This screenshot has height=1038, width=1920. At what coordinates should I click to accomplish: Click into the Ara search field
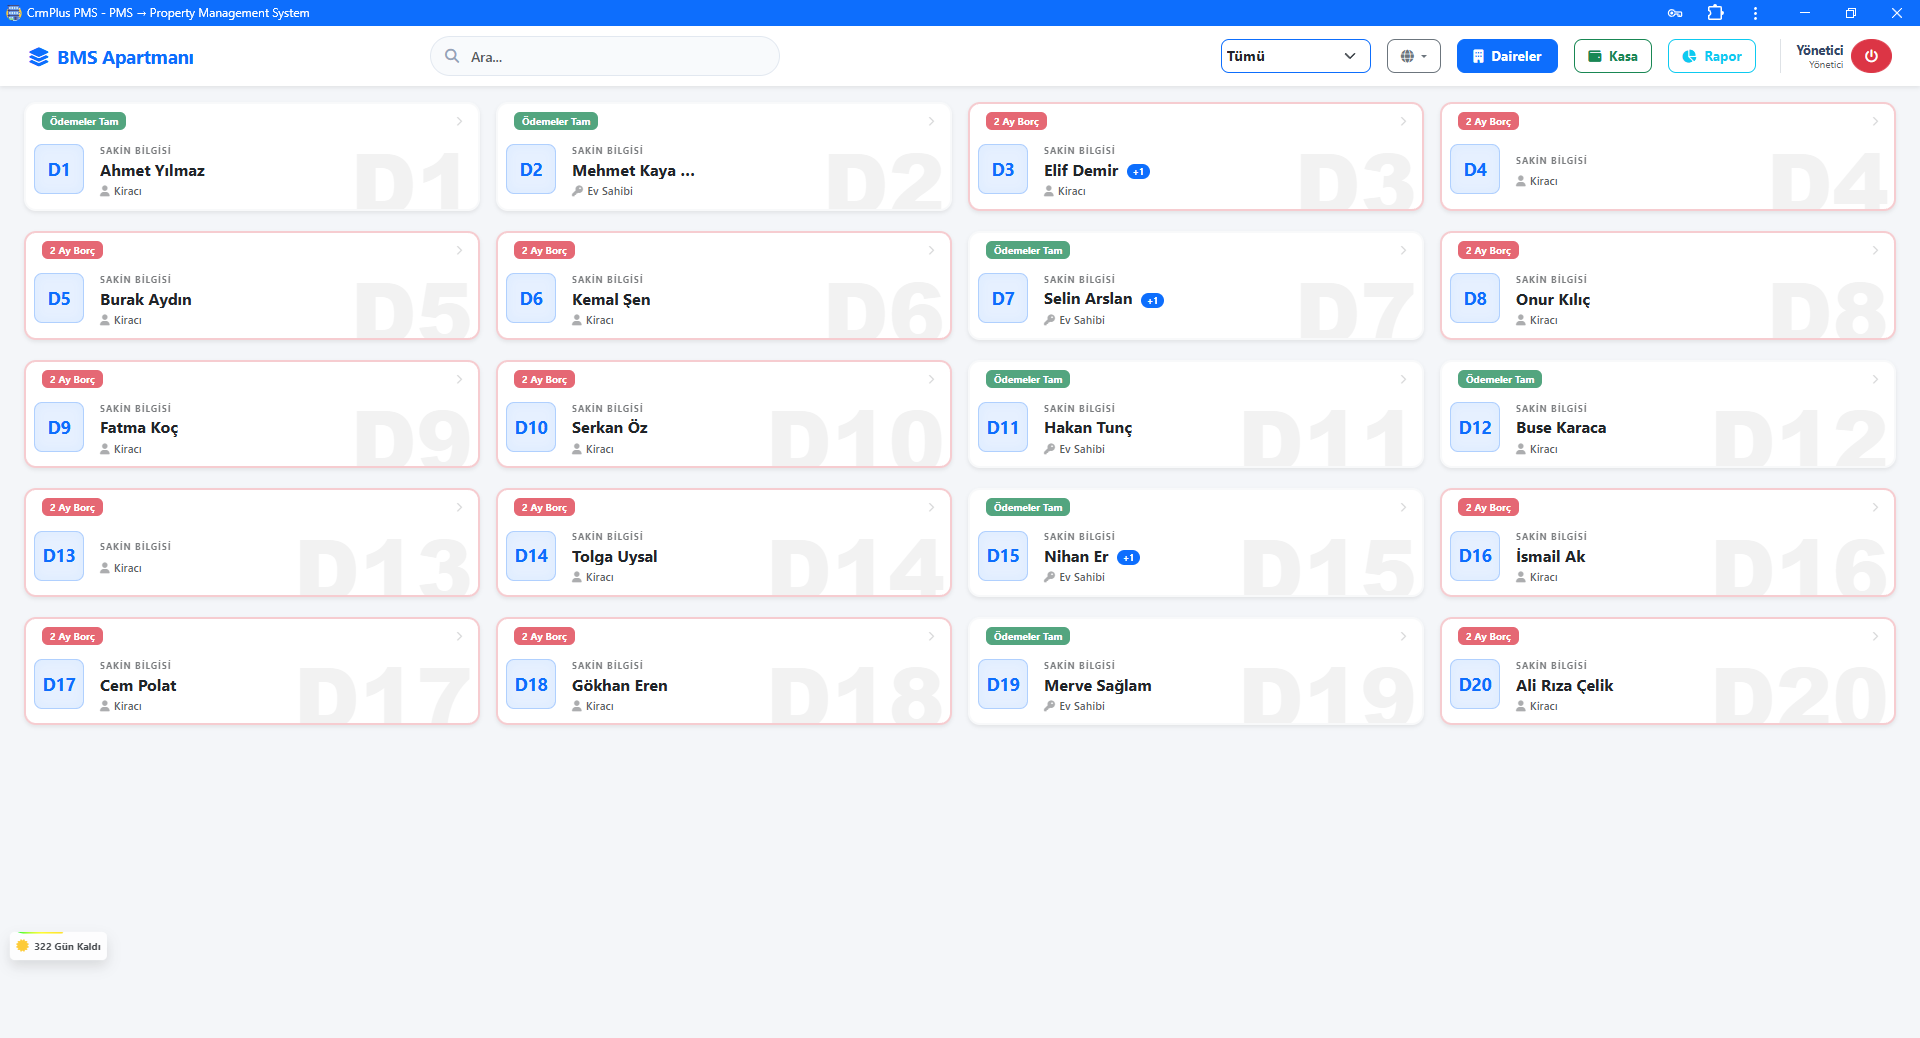click(605, 57)
